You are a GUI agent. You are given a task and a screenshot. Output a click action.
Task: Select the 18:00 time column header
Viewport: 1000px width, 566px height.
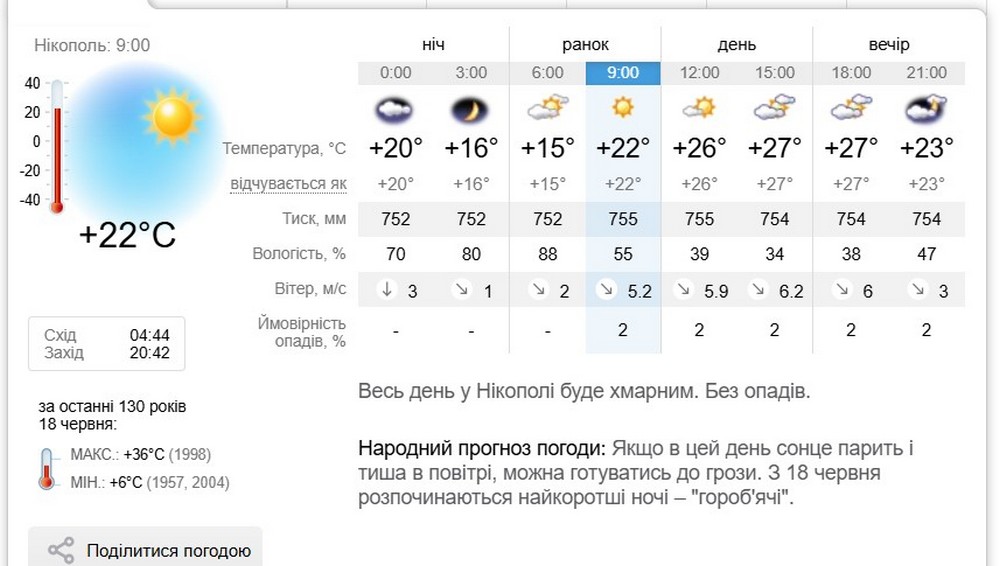coord(851,73)
